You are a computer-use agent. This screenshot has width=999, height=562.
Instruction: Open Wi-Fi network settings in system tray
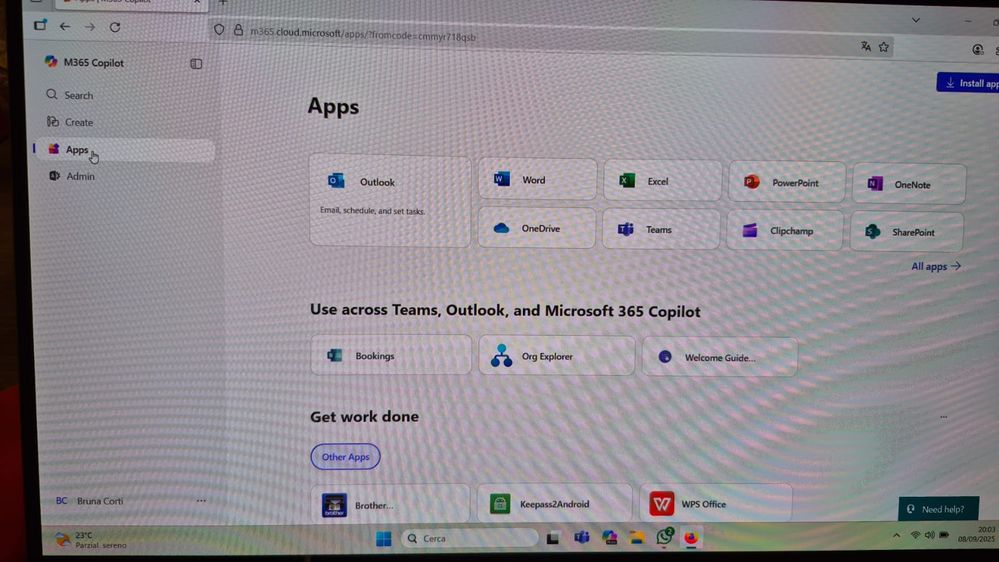click(x=916, y=535)
